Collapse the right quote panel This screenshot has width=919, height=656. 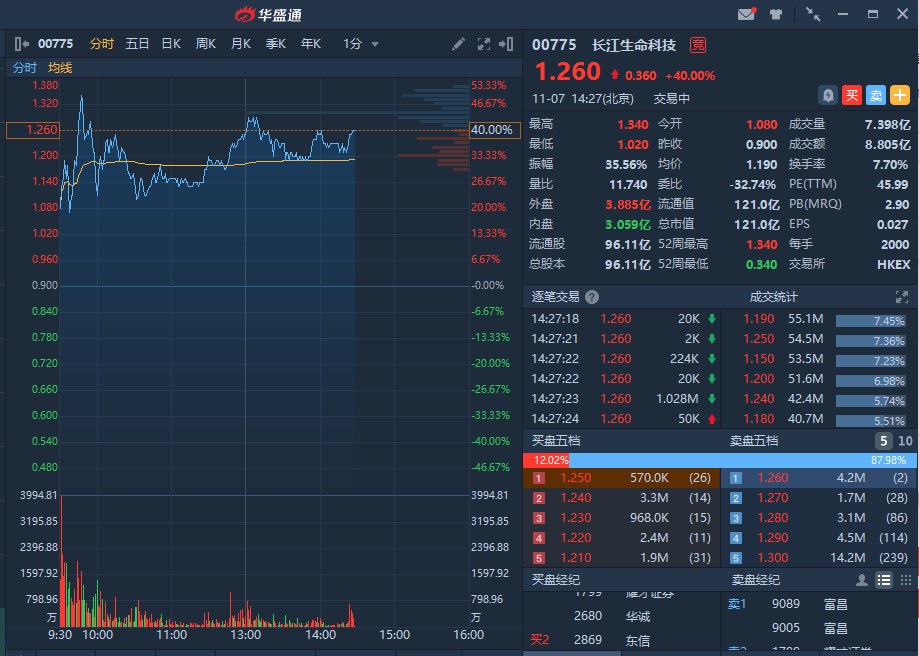tap(508, 44)
